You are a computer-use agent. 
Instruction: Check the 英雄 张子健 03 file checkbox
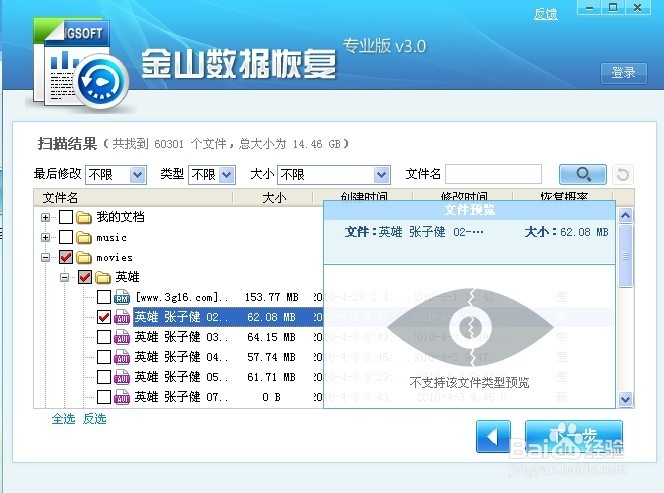[x=104, y=337]
